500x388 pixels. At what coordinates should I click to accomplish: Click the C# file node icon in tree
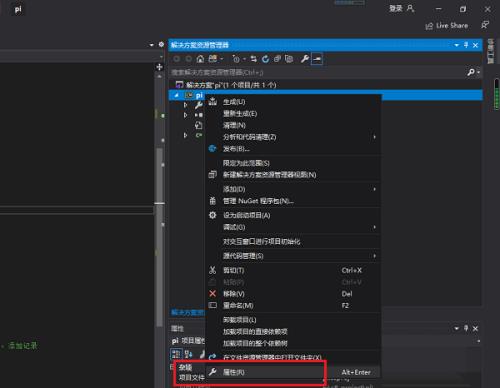(199, 135)
